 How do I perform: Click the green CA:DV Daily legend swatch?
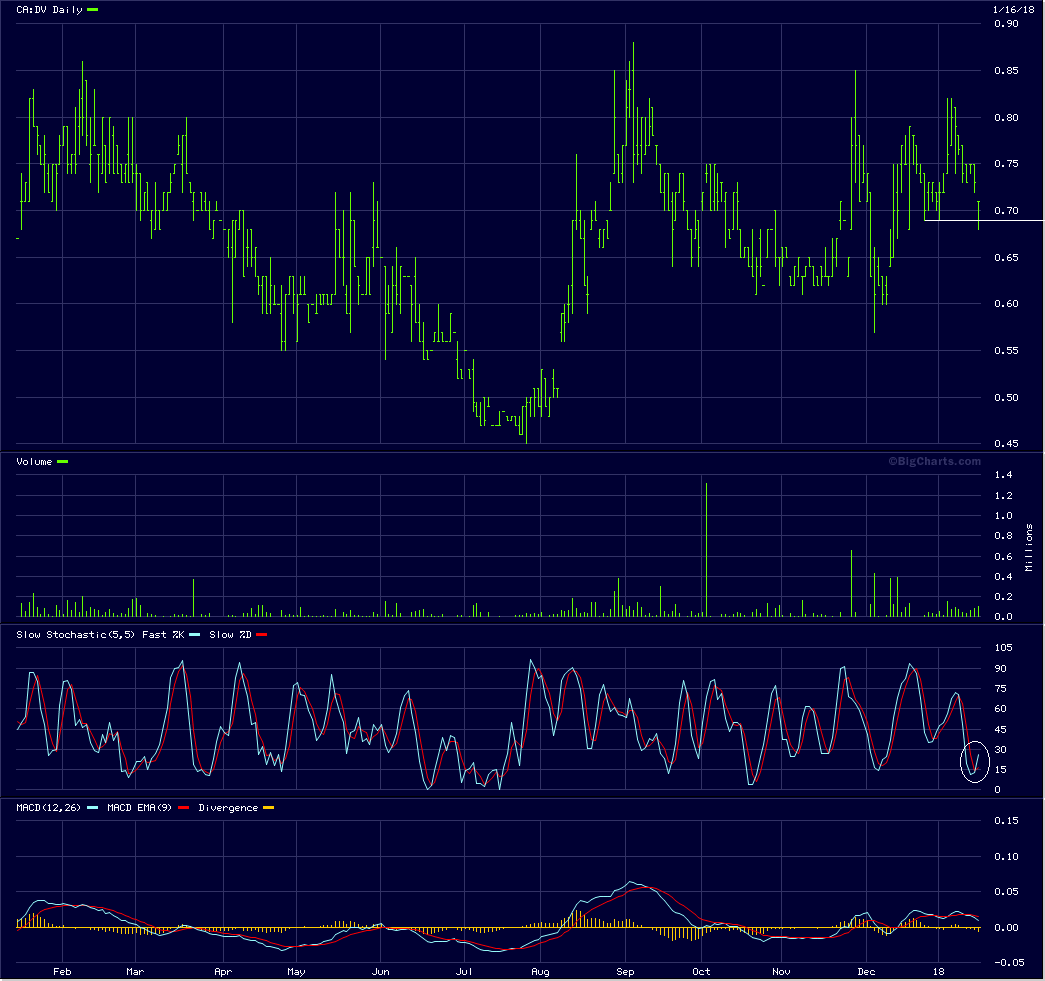click(92, 9)
